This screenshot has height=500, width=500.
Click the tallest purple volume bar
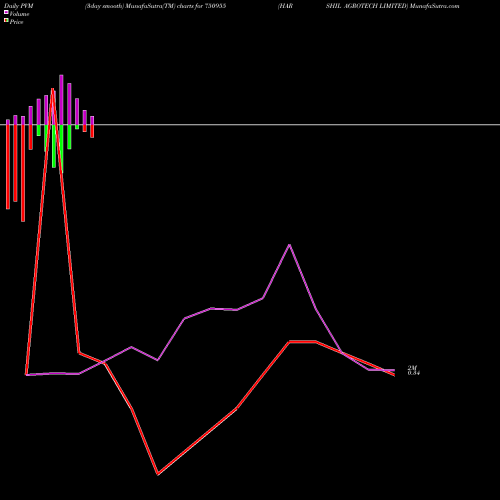(x=61, y=100)
